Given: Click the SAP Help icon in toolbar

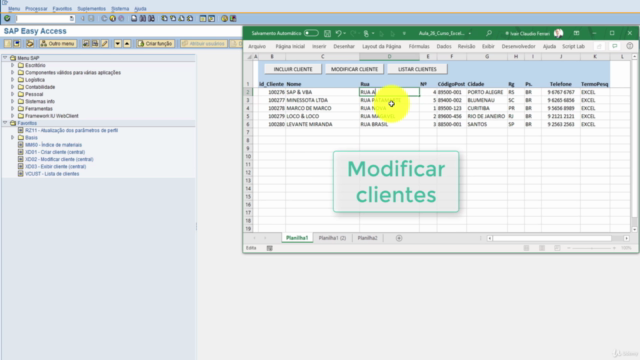Looking at the screenshot, I should [x=224, y=18].
